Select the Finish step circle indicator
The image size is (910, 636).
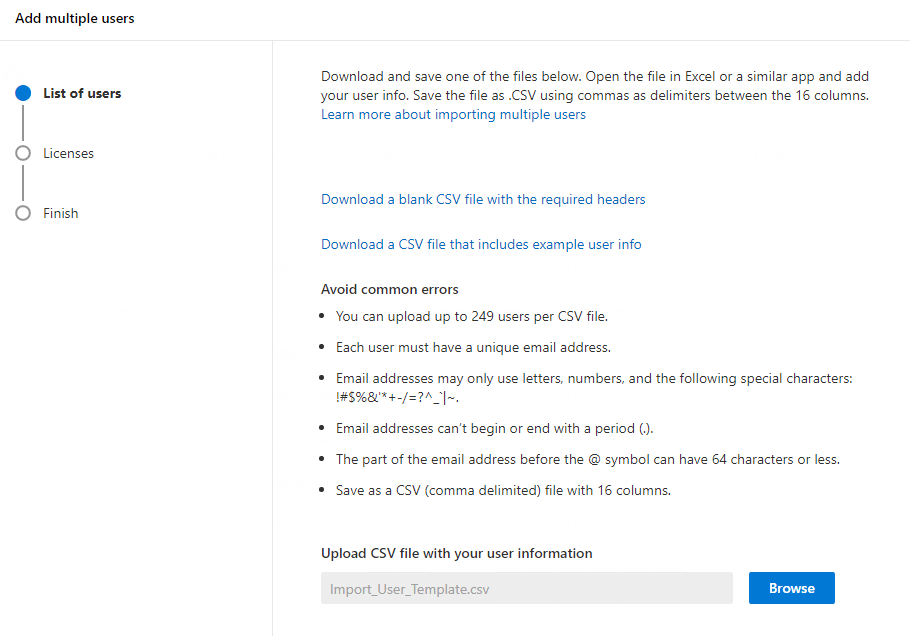(x=23, y=213)
